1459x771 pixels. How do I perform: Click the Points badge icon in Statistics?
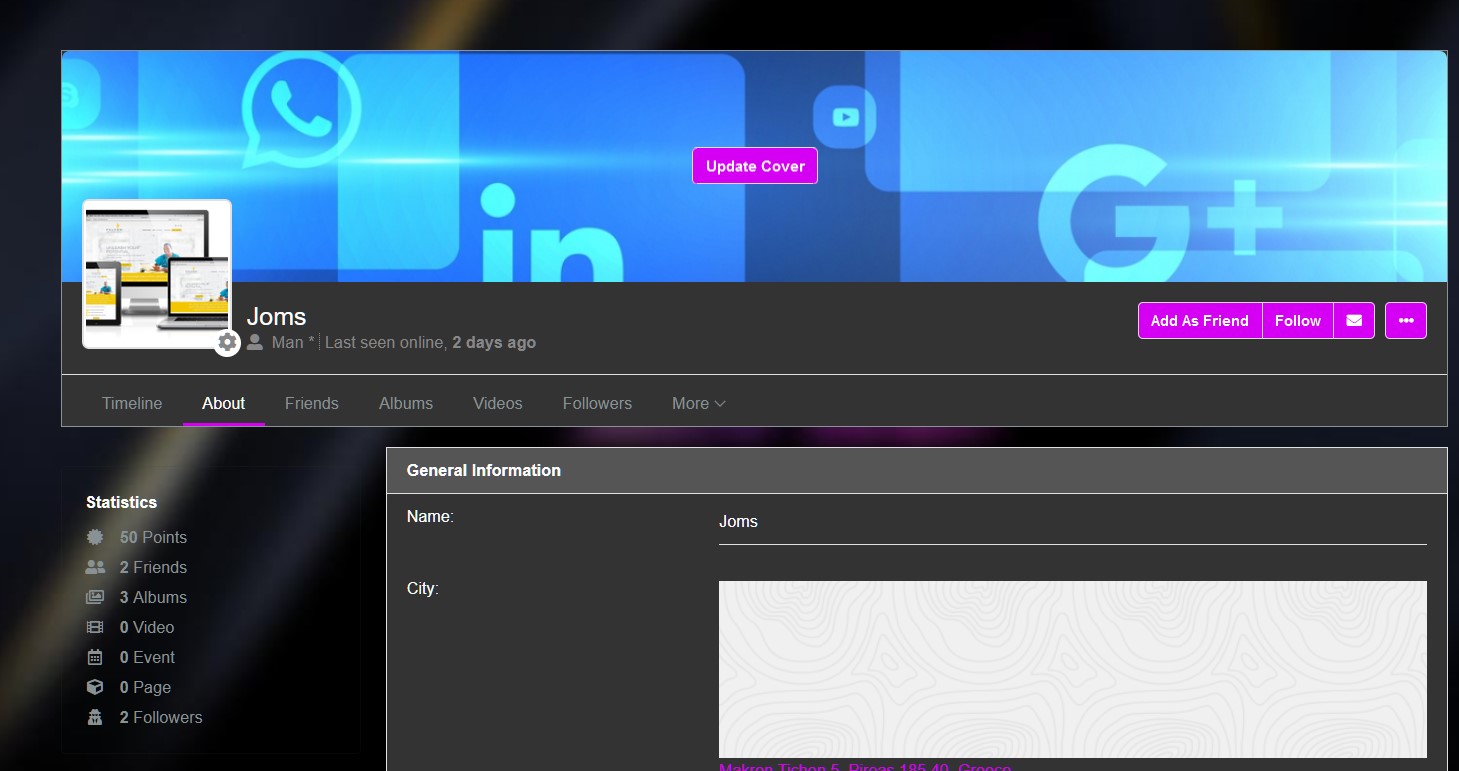click(x=95, y=537)
